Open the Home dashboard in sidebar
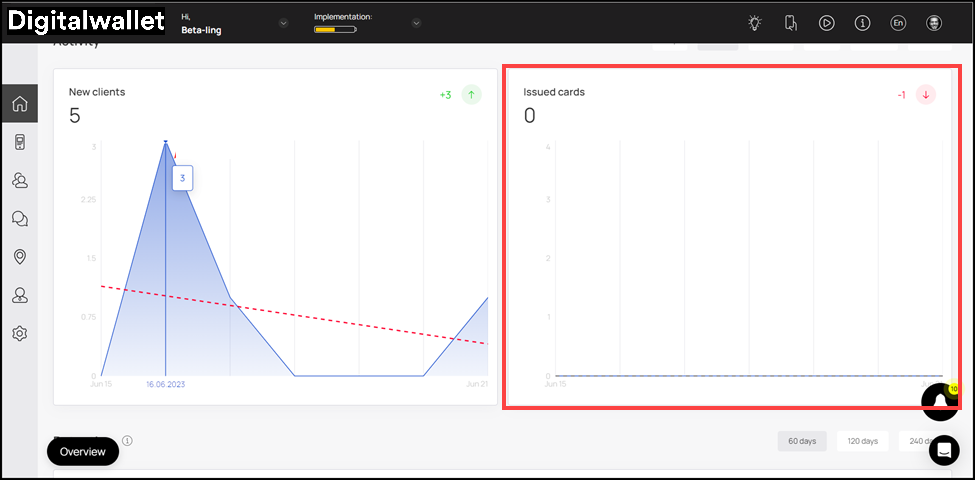This screenshot has height=480, width=975. pos(19,104)
